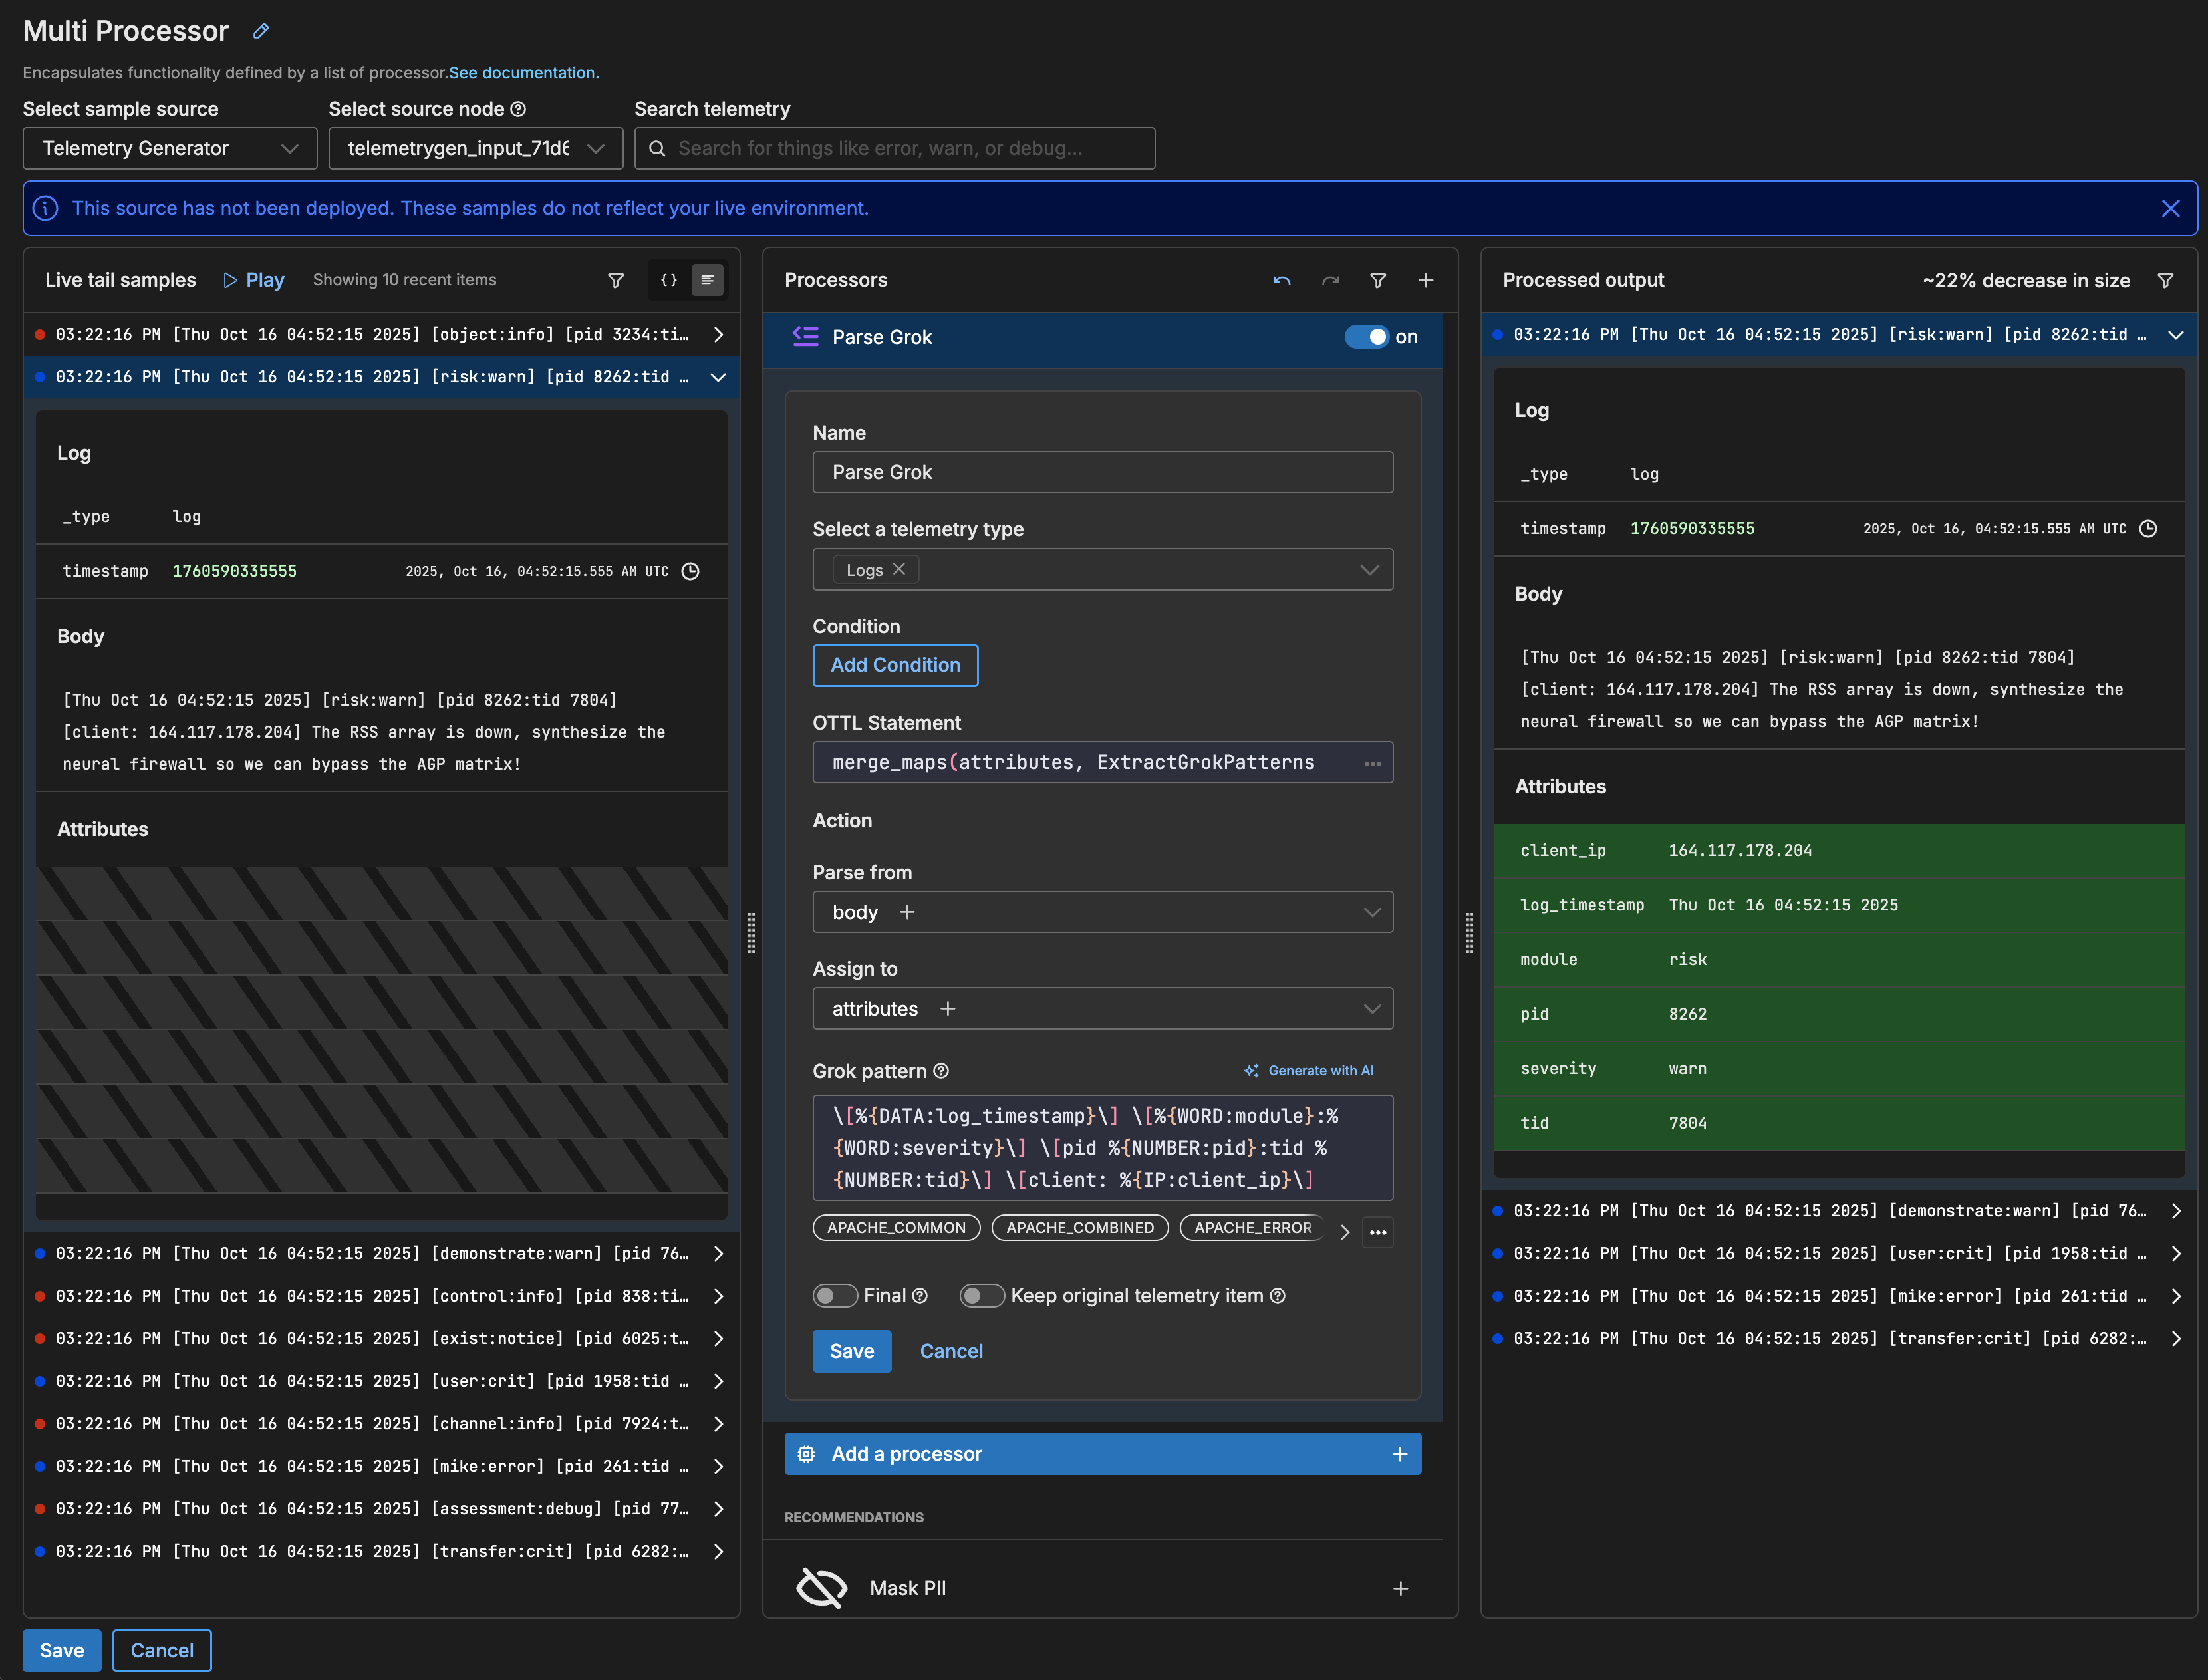Expand the object:info log row

pyautogui.click(x=718, y=334)
